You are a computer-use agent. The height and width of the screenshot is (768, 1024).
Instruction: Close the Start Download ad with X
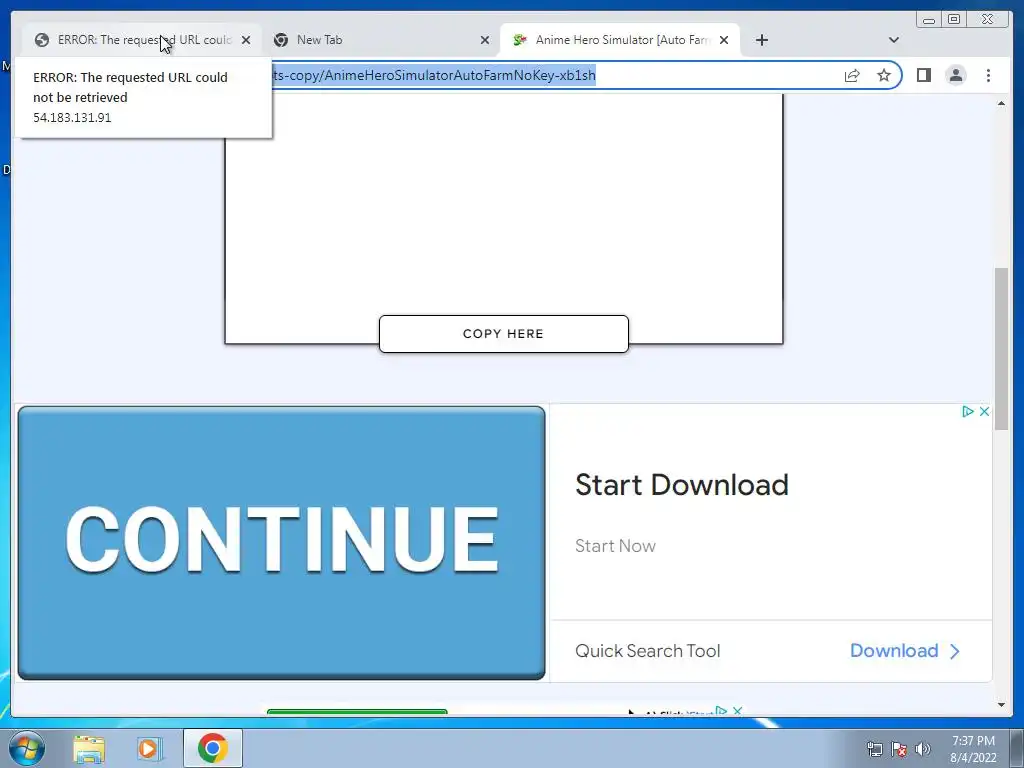coord(984,411)
